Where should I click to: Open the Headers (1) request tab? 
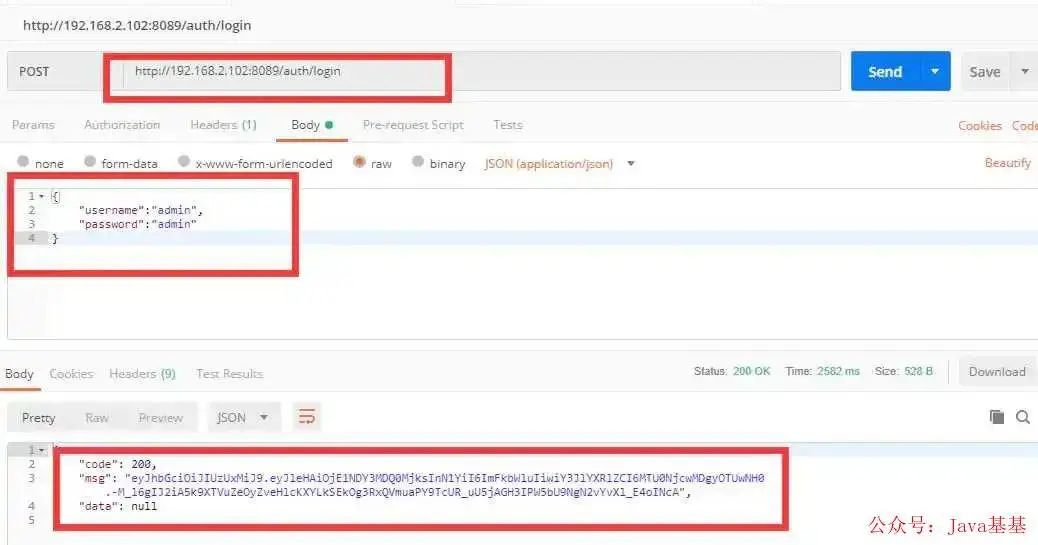click(223, 124)
